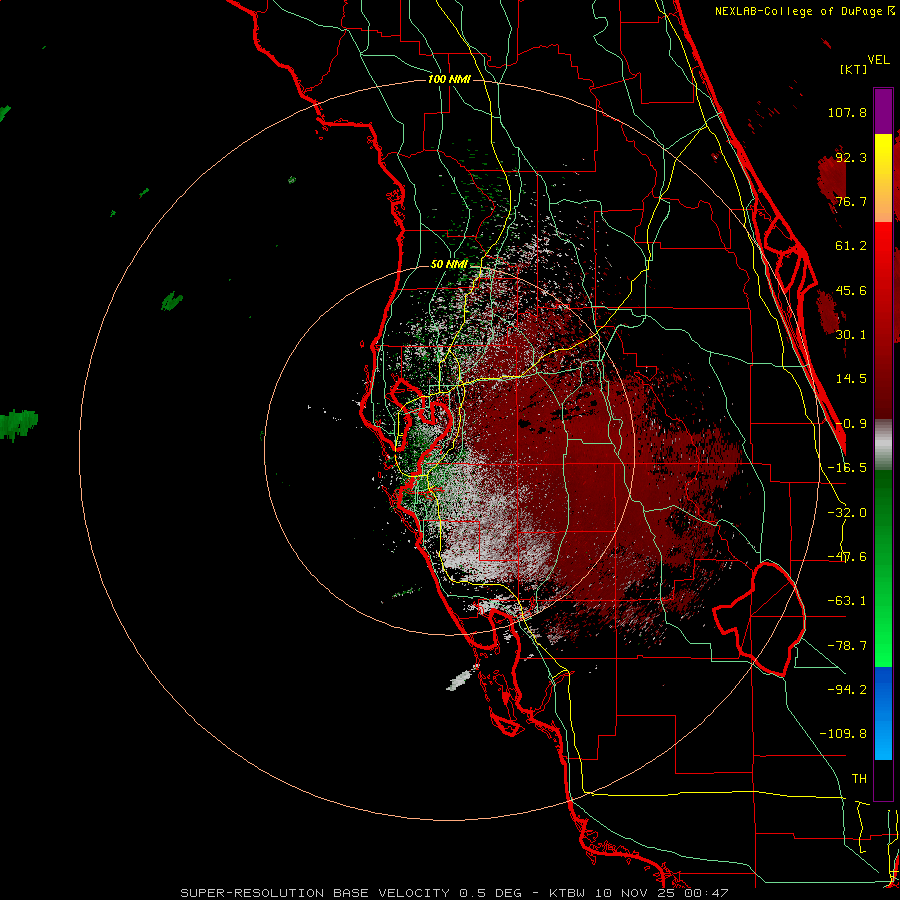Select the -94.2 velocity scale value
The width and height of the screenshot is (900, 900).
(847, 689)
